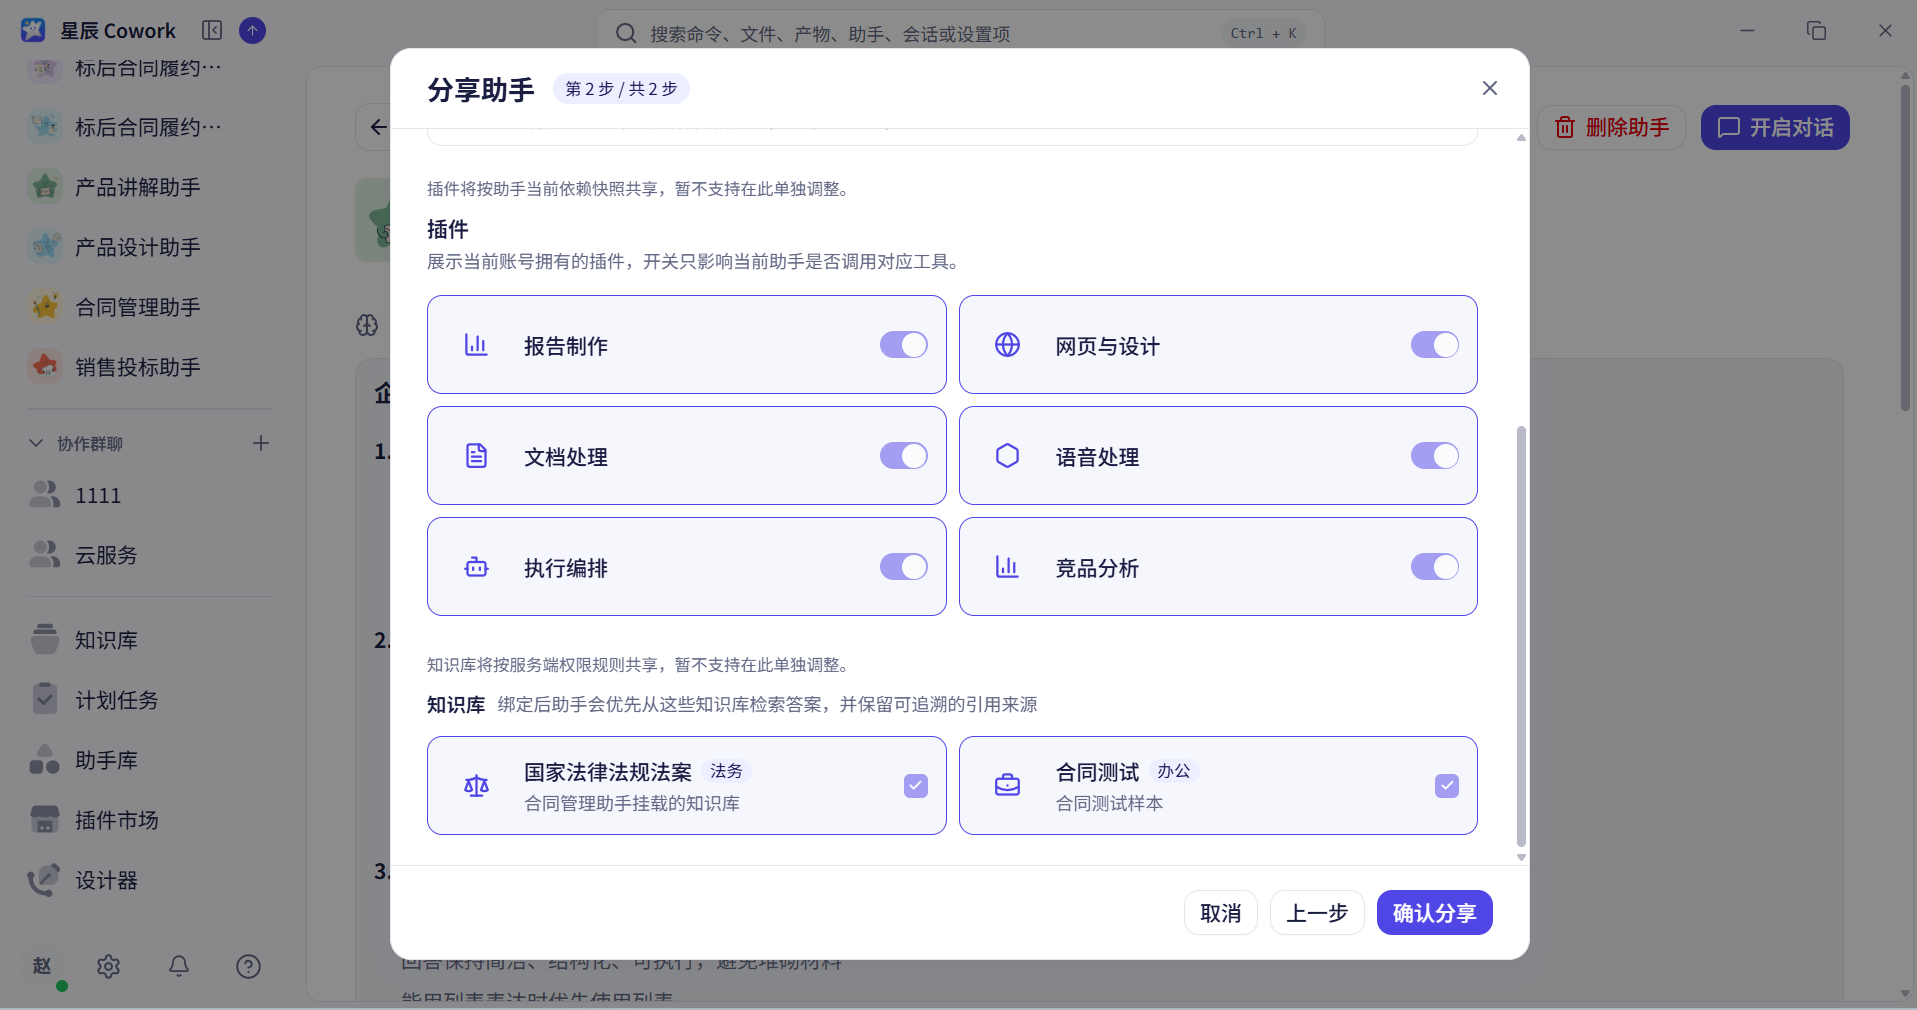Viewport: 1917px width, 1010px height.
Task: Toggle the 报告制作 plugin switch
Action: [x=903, y=345]
